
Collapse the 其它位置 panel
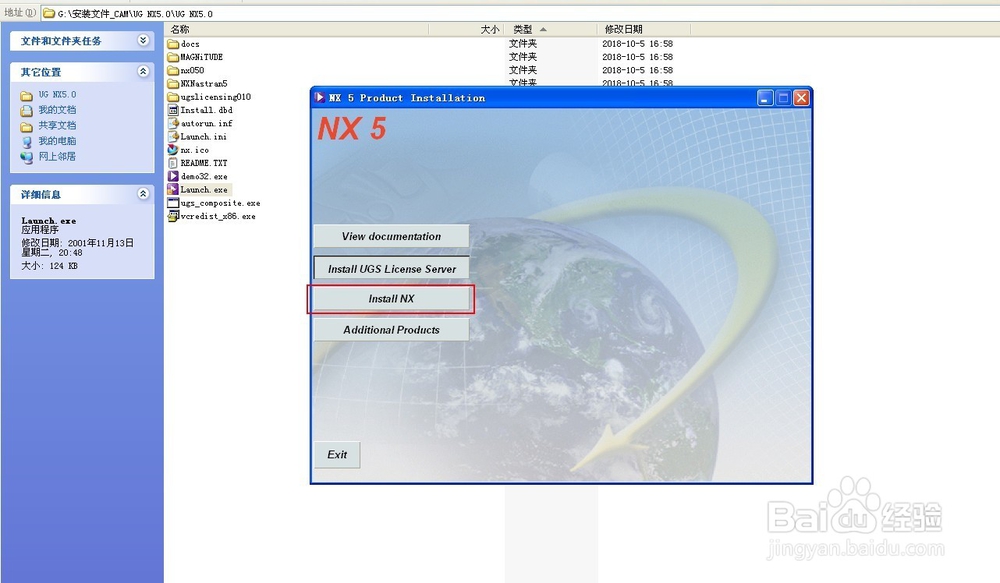coord(143,71)
